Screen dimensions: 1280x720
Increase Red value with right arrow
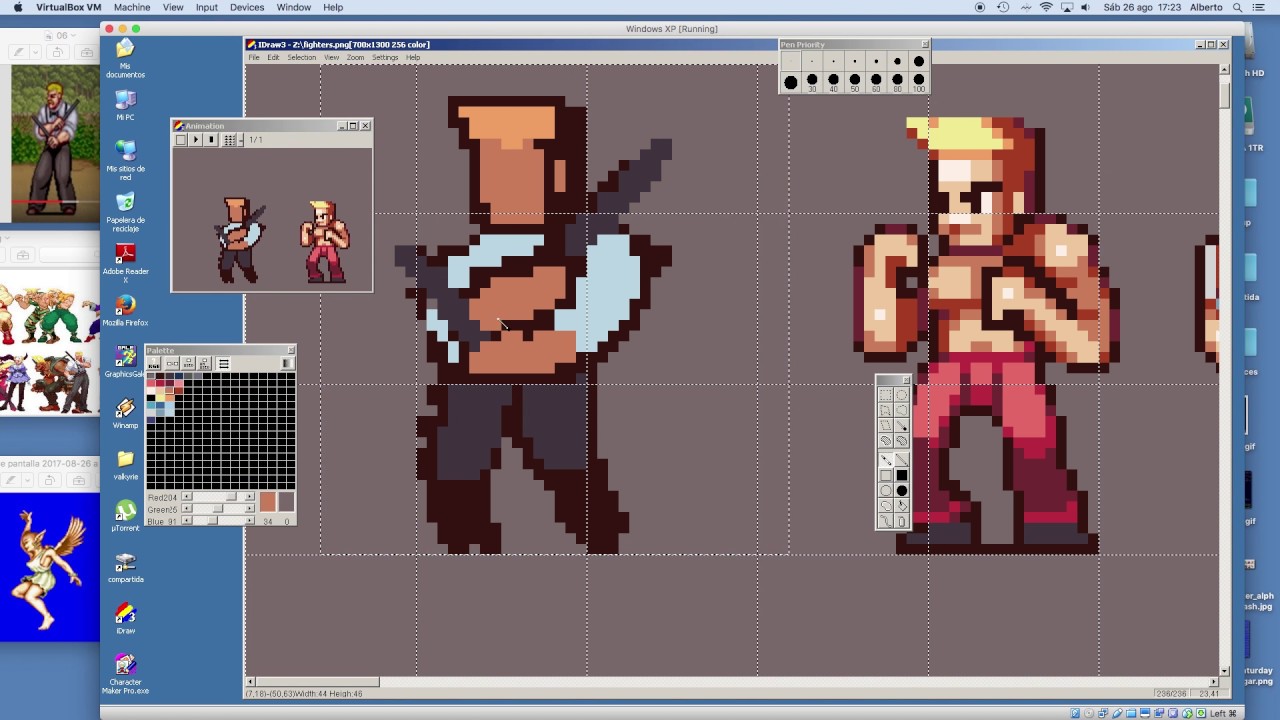pyautogui.click(x=249, y=496)
